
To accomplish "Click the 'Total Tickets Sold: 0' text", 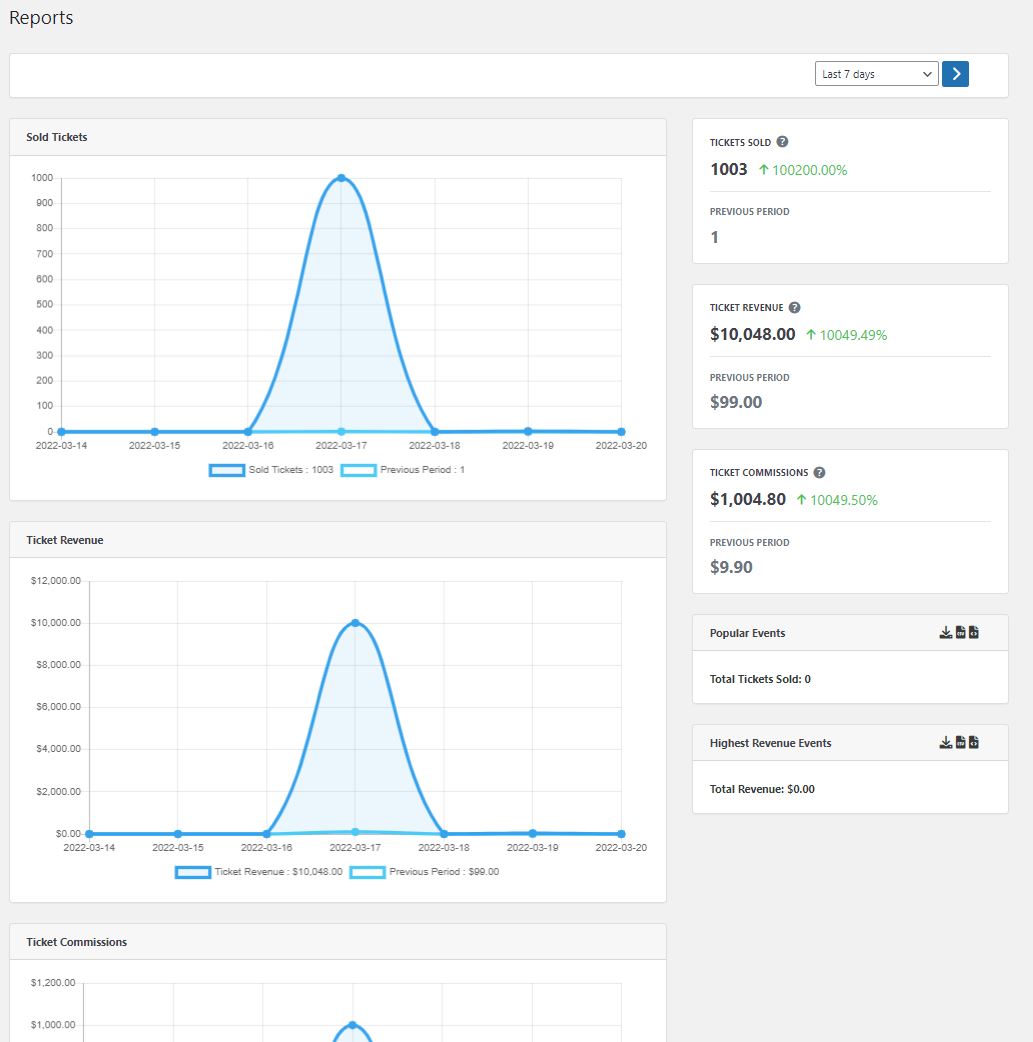I will [760, 679].
